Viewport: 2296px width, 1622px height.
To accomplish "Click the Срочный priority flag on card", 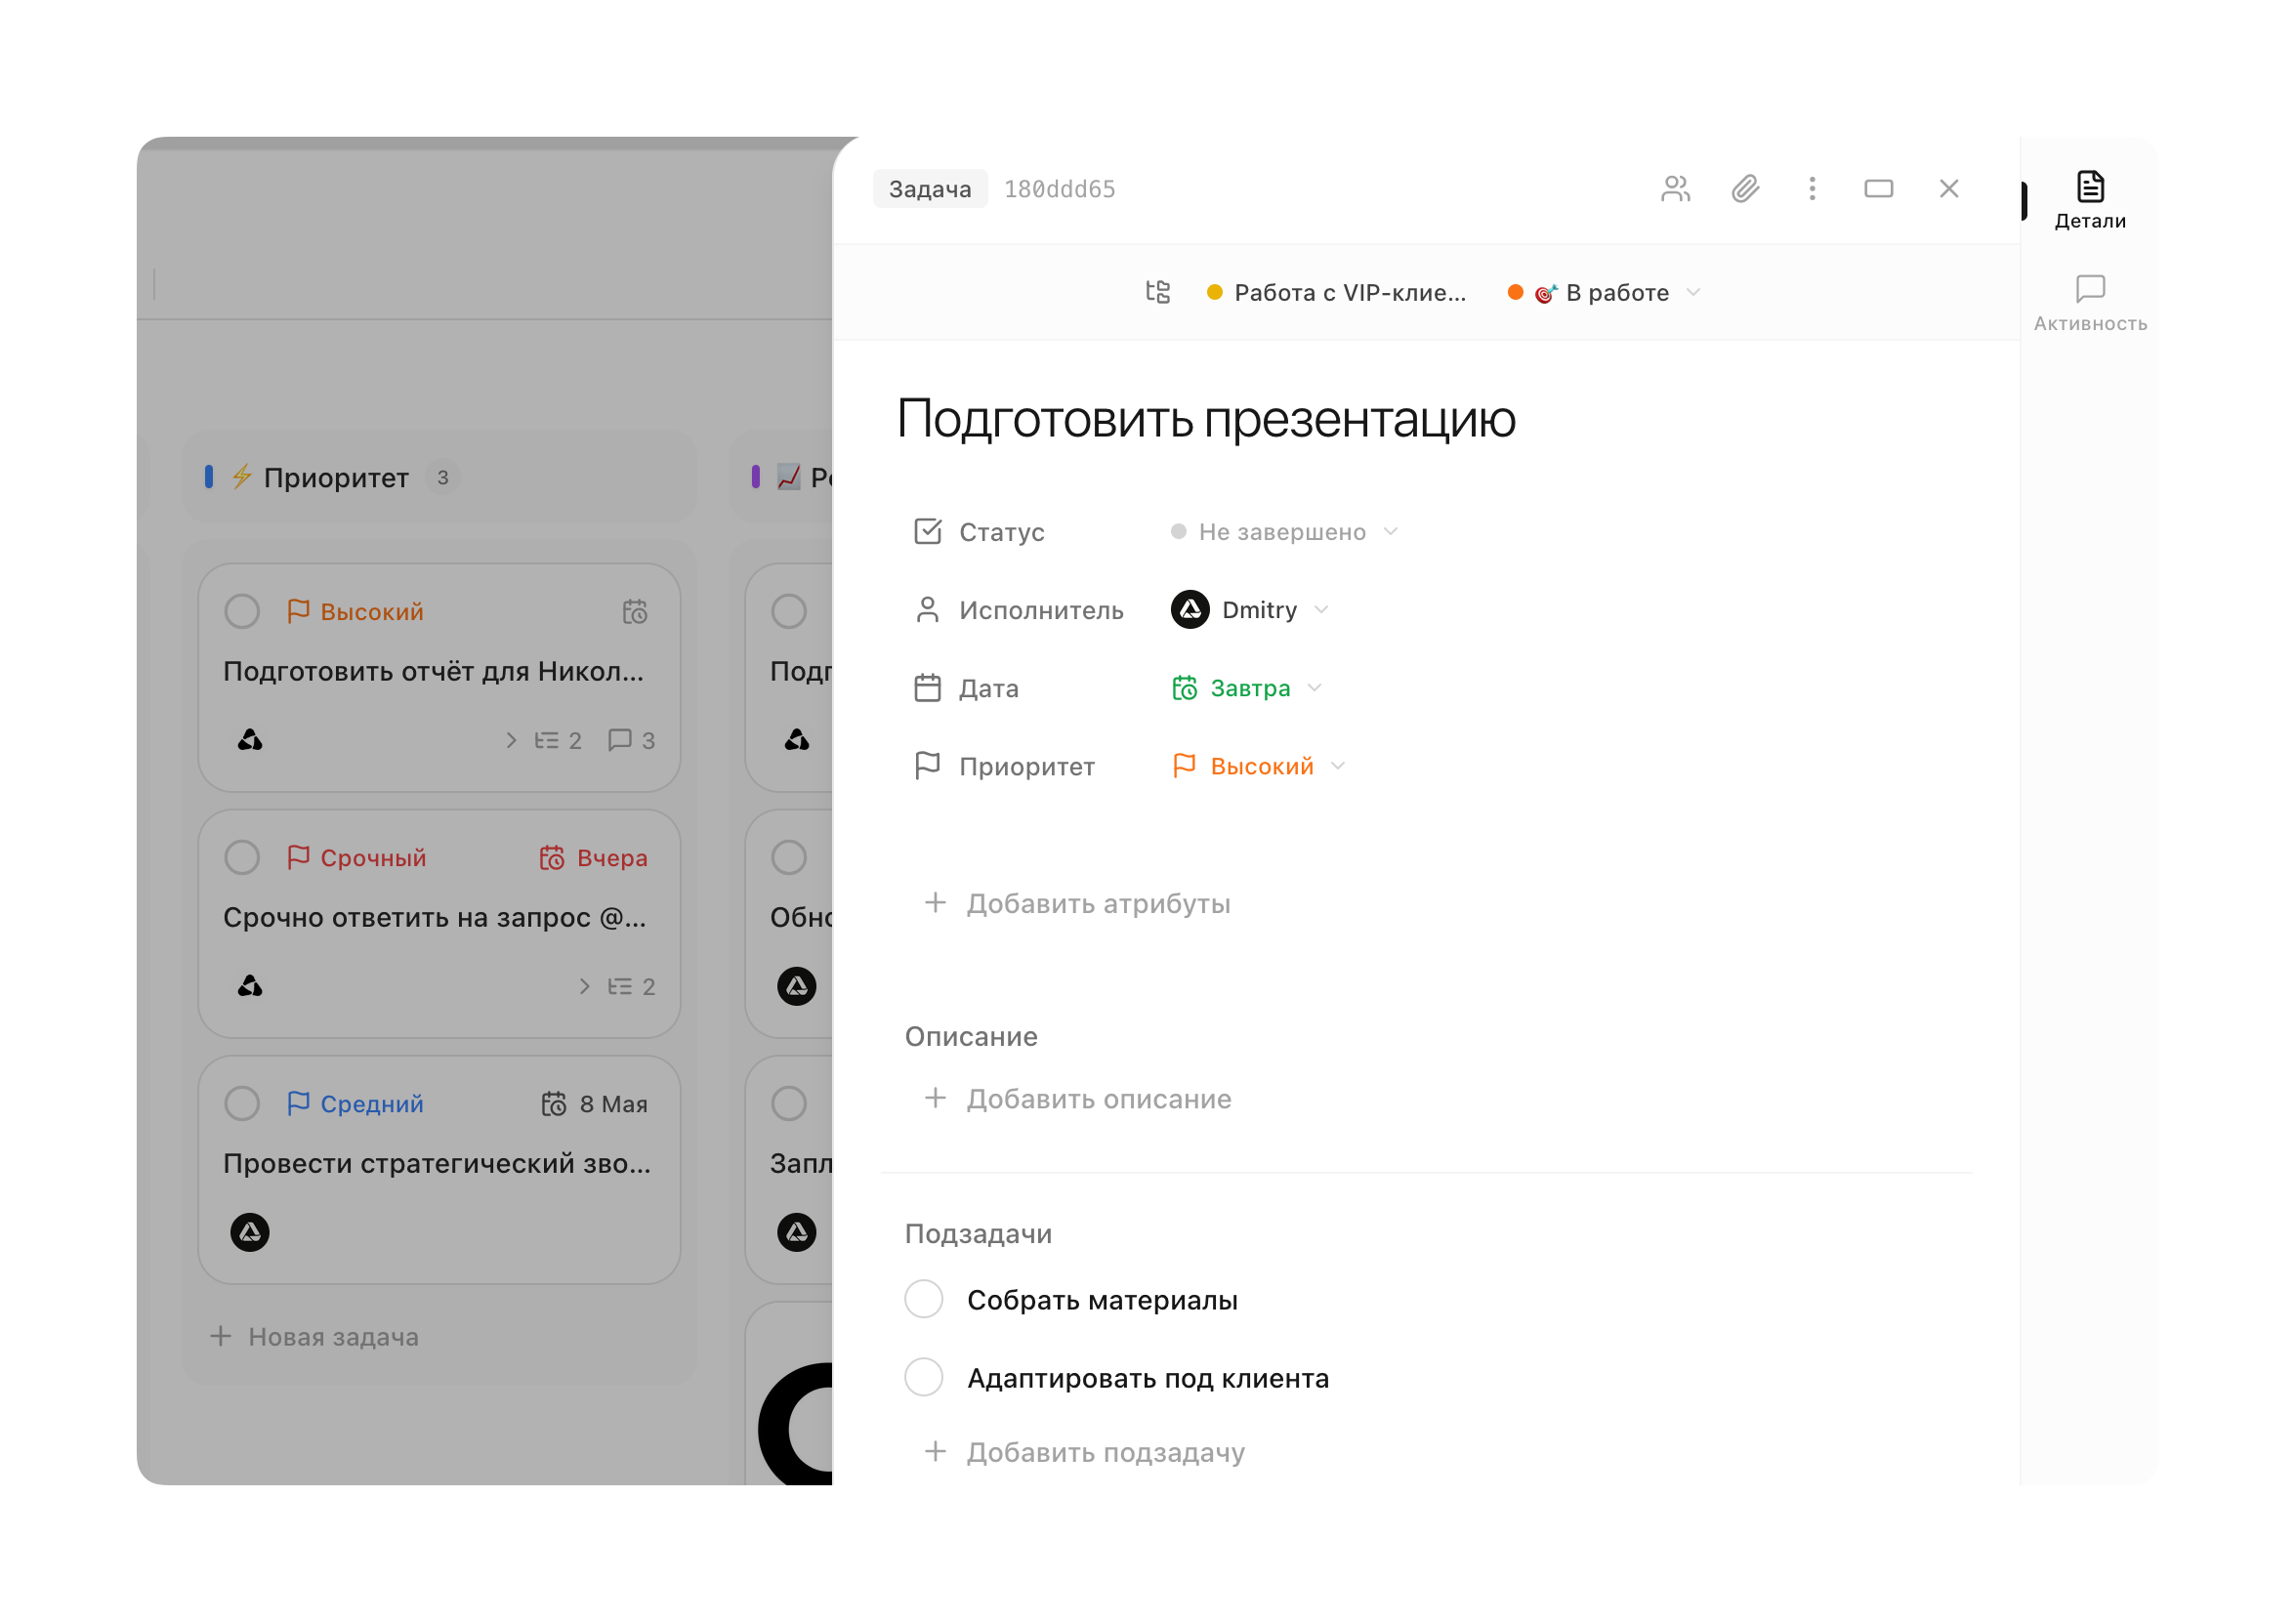I will tap(356, 857).
